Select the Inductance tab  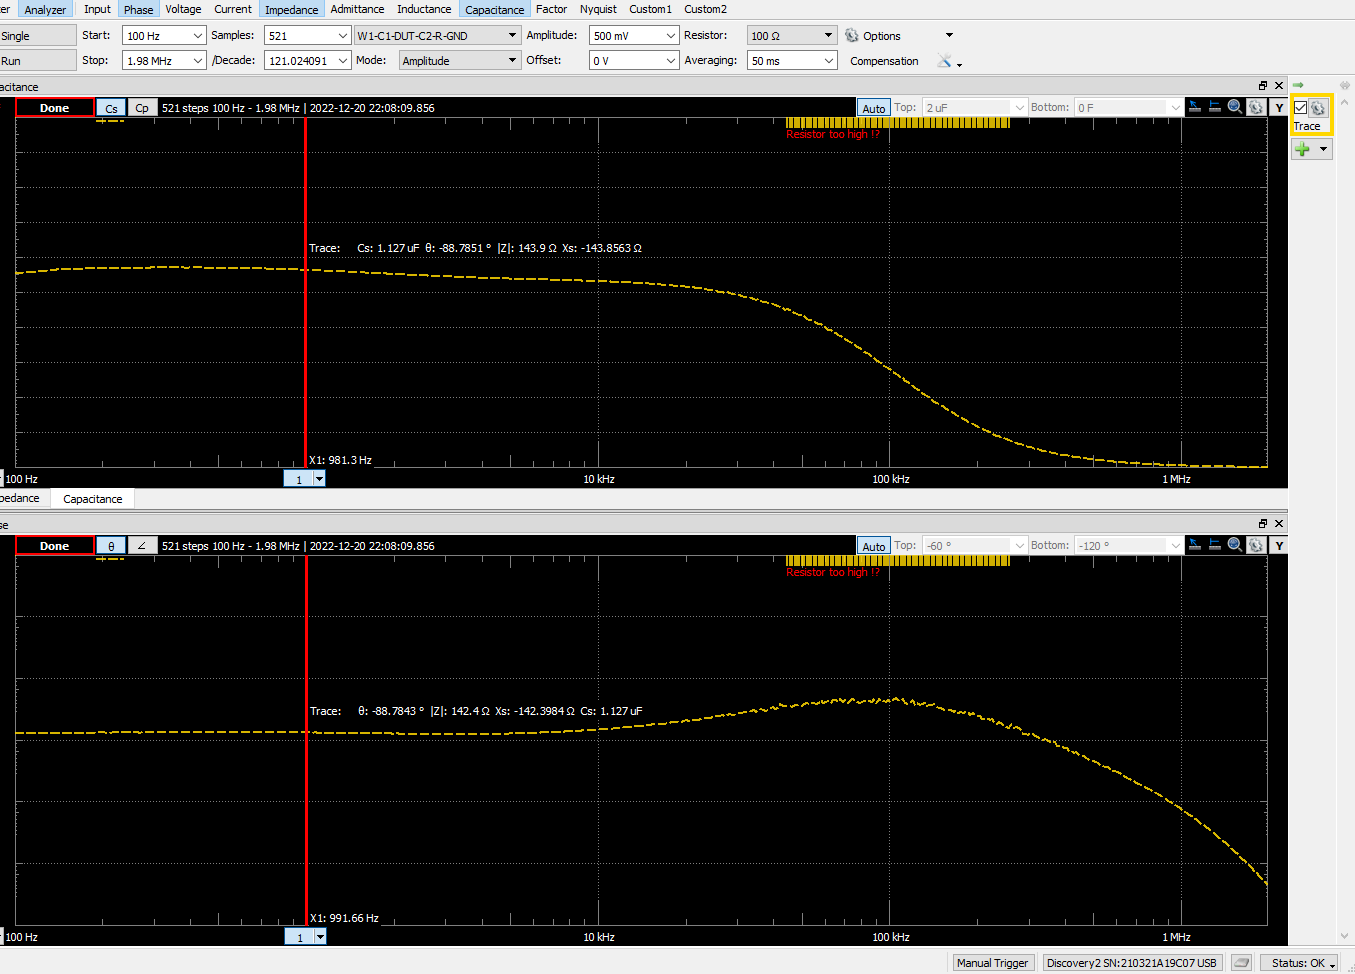click(424, 9)
